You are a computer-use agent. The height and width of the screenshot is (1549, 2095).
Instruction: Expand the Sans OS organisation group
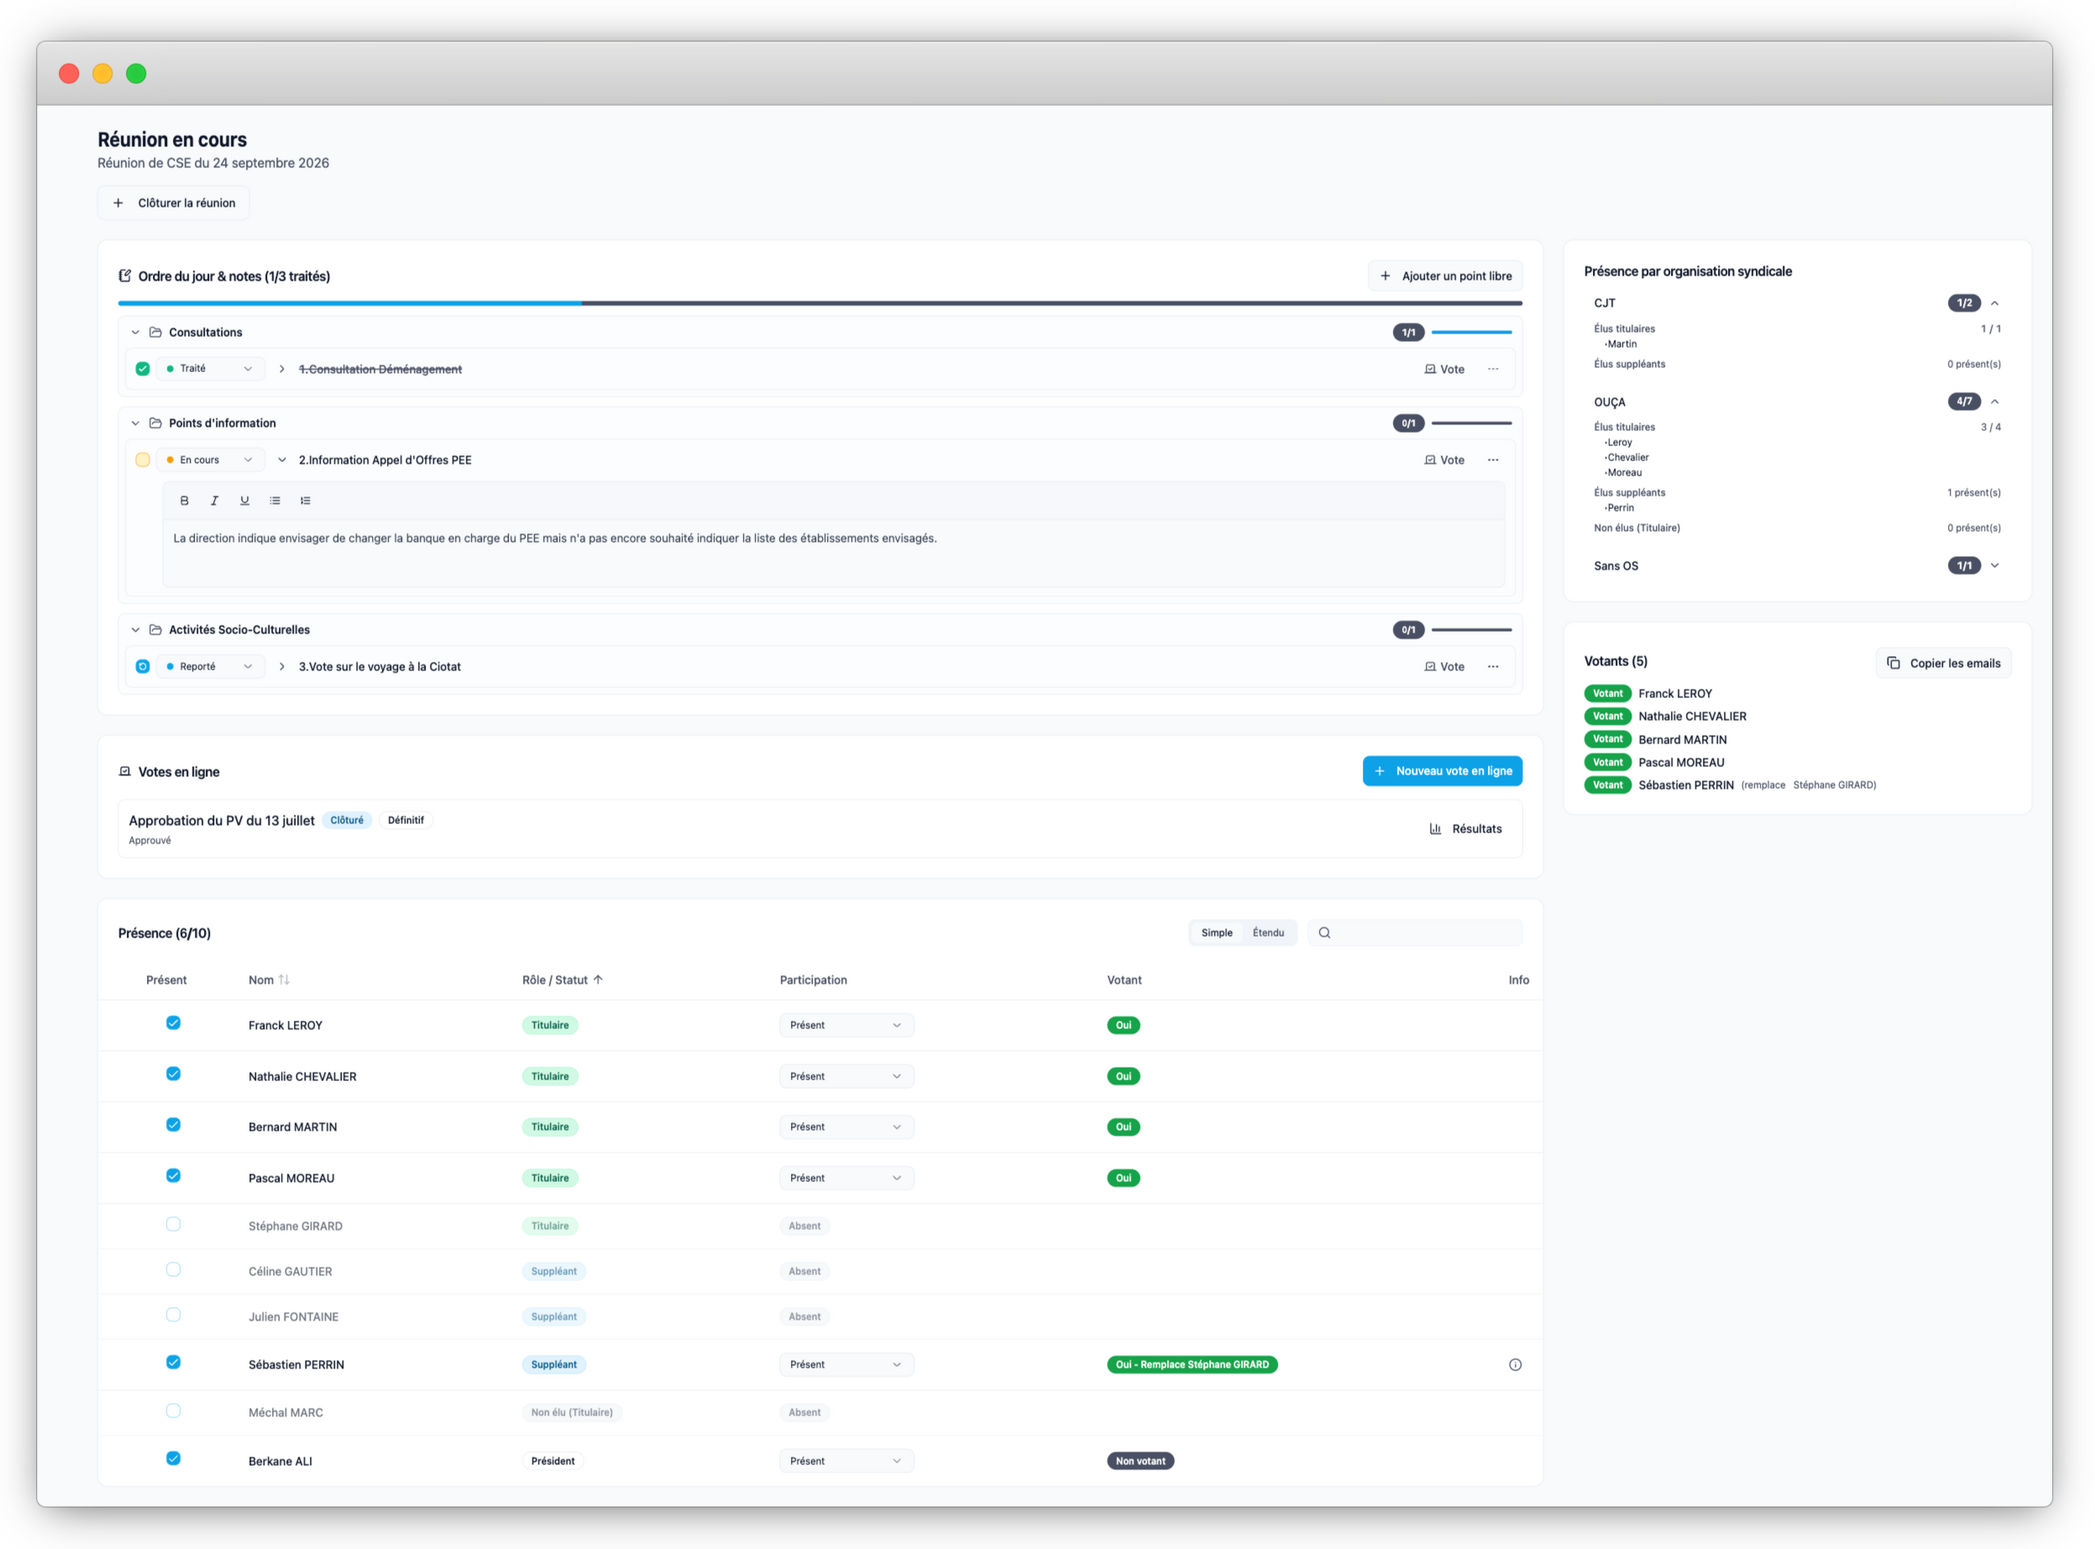click(1994, 566)
